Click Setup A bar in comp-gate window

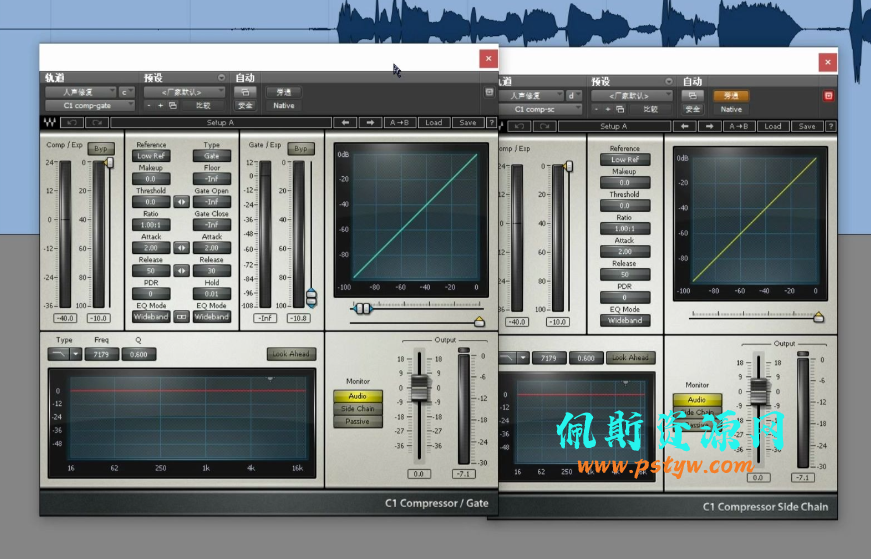(221, 123)
